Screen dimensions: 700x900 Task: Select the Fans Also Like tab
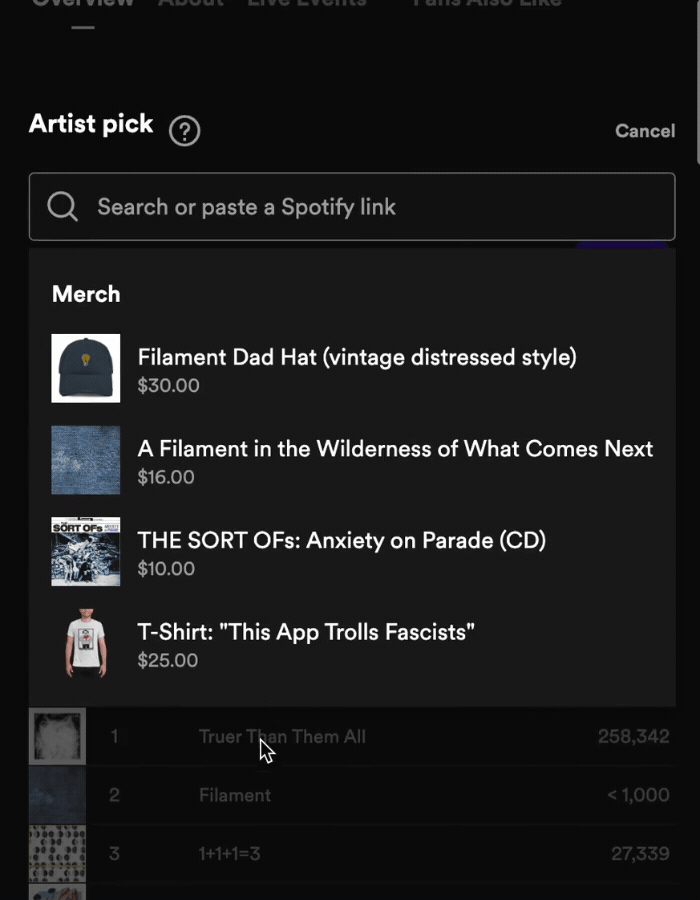487,5
